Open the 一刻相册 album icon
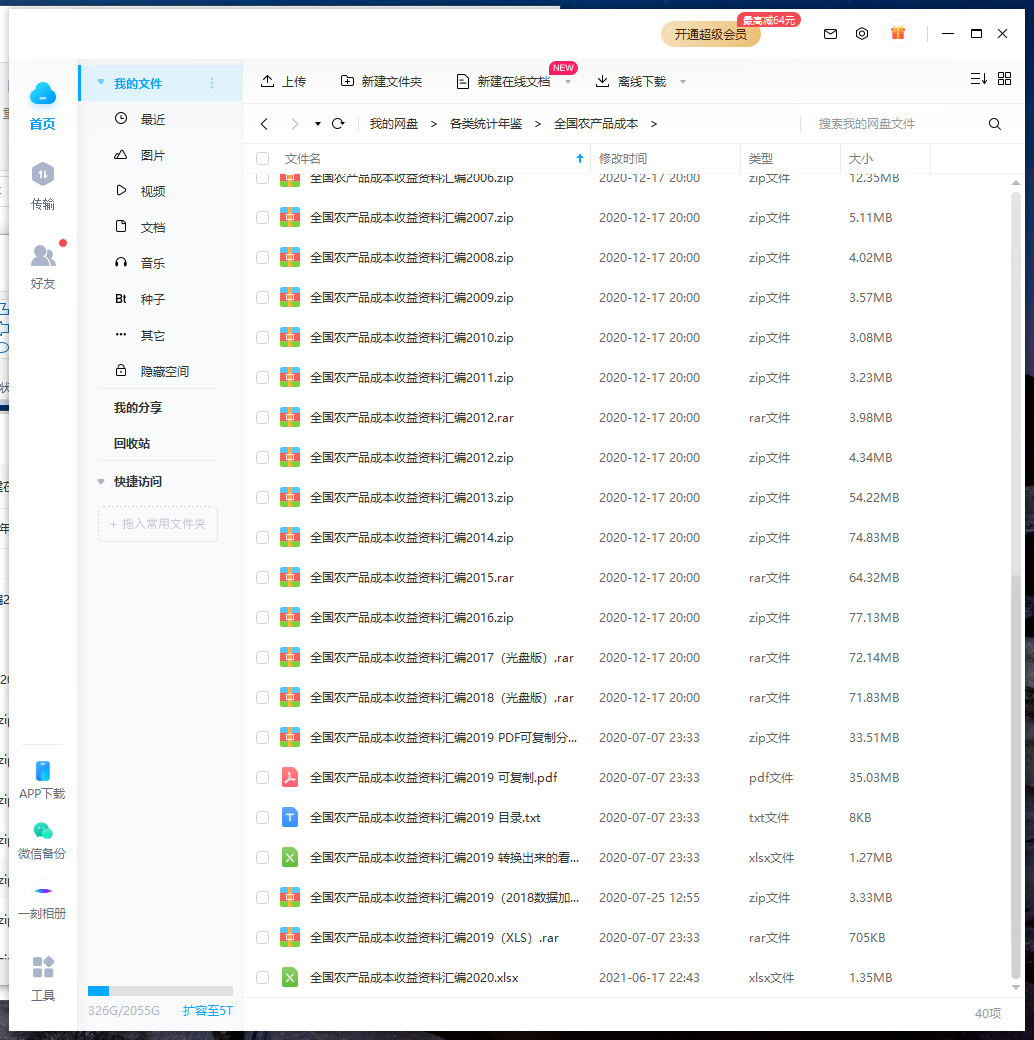Viewport: 1034px width, 1040px height. 42,891
